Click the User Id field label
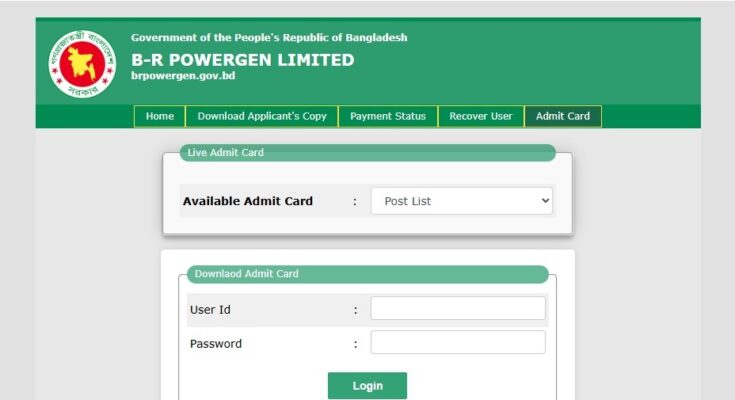 click(x=210, y=310)
